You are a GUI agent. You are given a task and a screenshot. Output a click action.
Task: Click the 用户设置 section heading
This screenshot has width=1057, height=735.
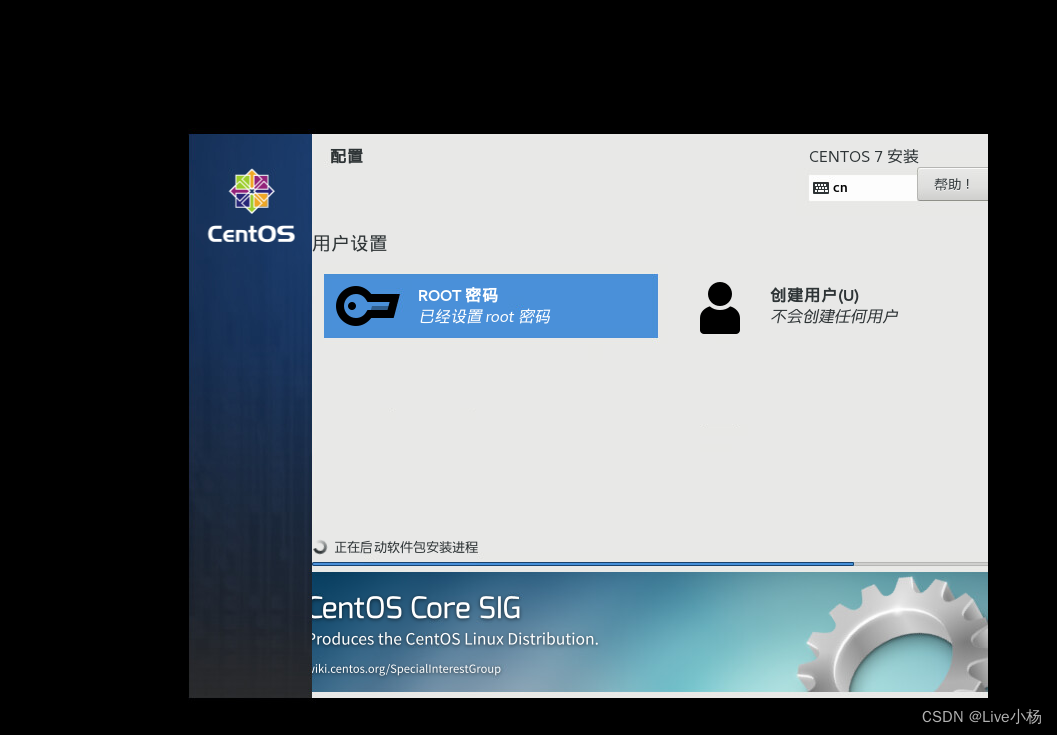[x=350, y=243]
